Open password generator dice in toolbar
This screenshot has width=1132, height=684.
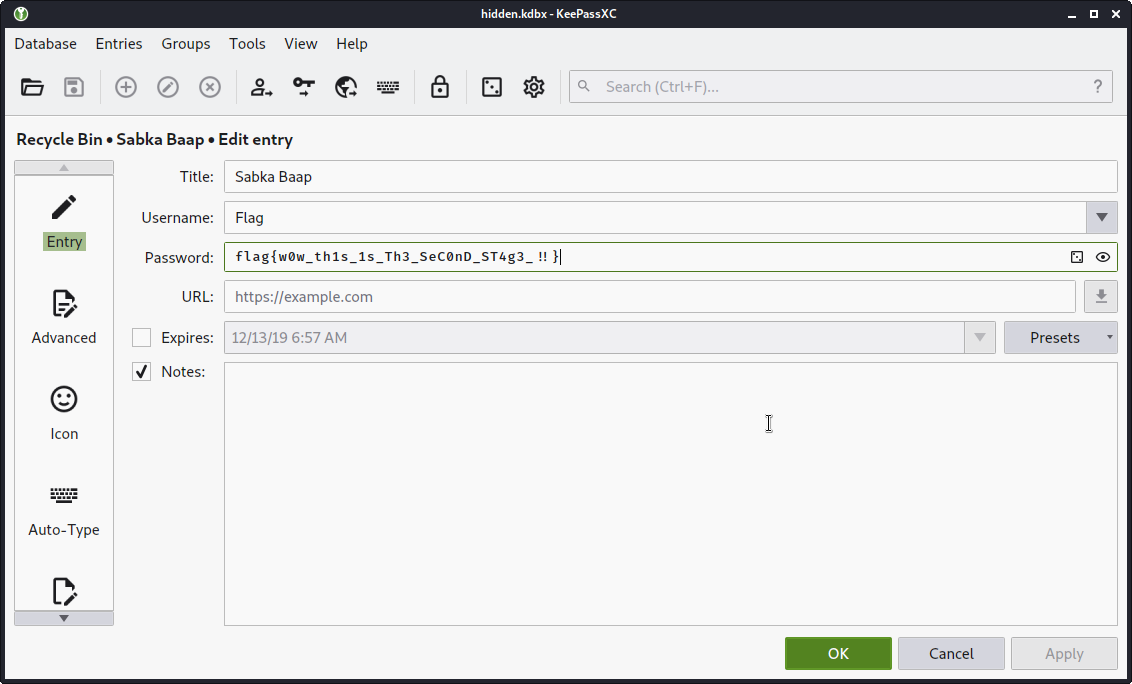point(492,87)
